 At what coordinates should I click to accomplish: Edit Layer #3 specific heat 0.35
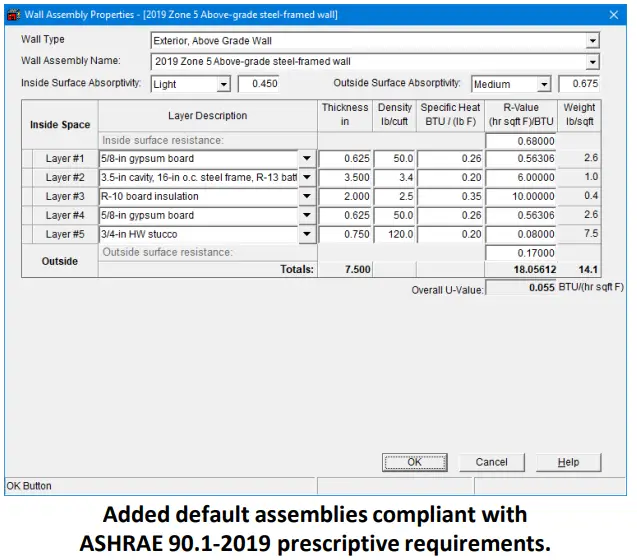click(450, 196)
